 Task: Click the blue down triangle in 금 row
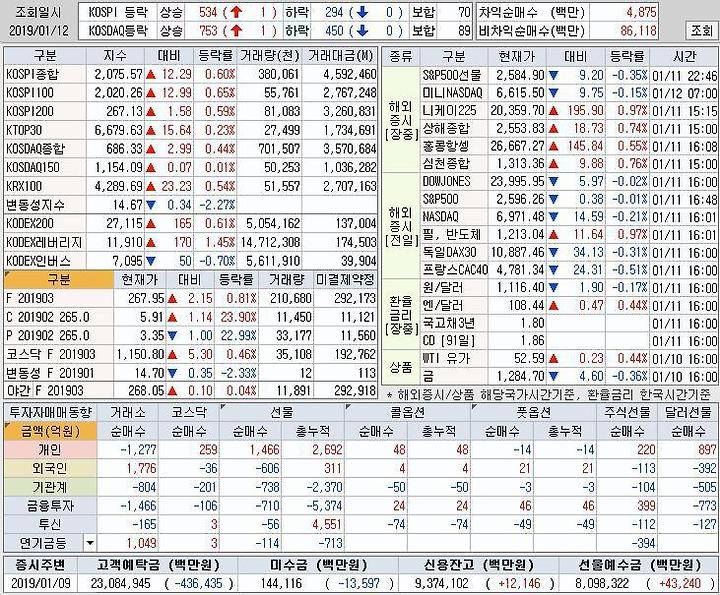(553, 377)
